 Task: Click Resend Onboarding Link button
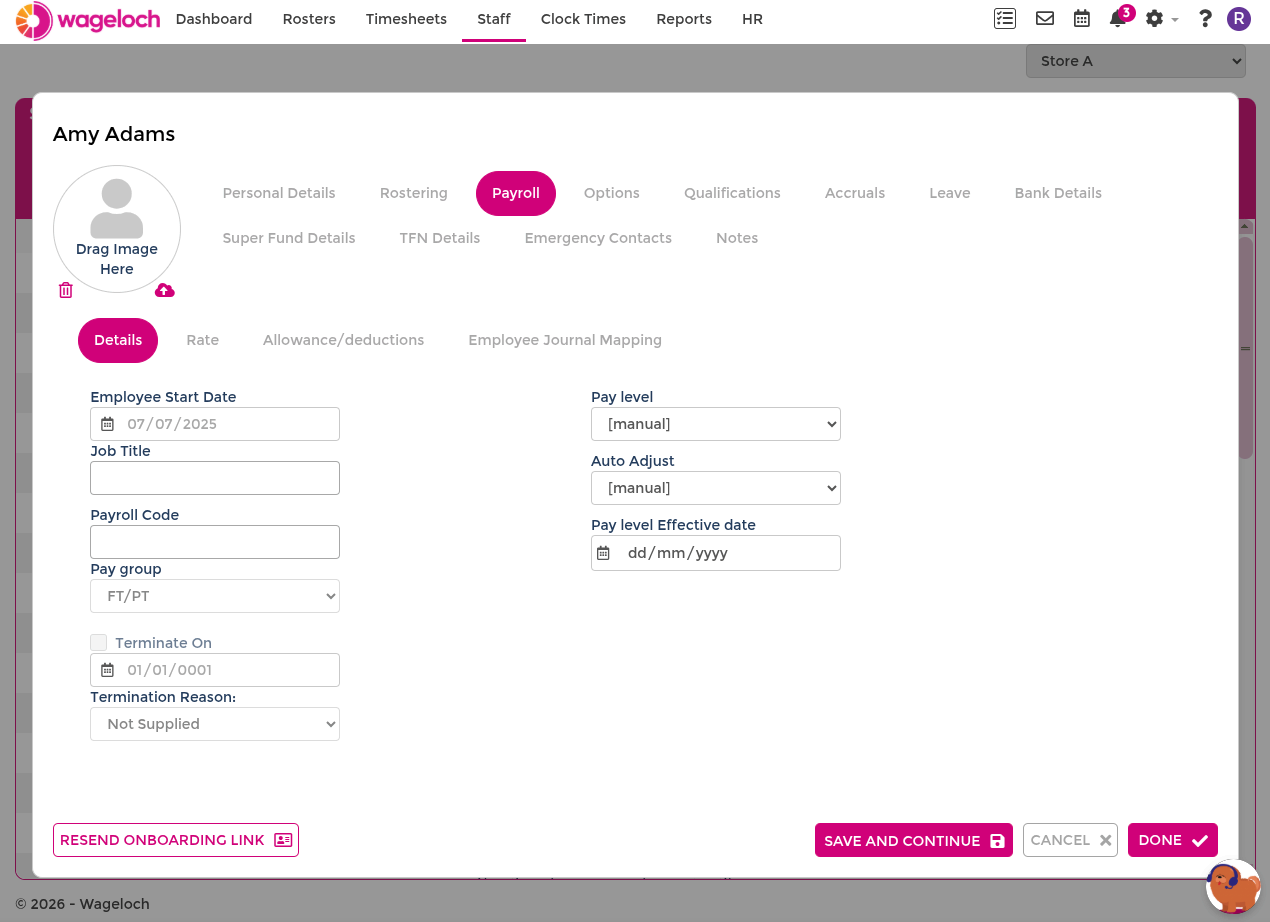pos(176,840)
